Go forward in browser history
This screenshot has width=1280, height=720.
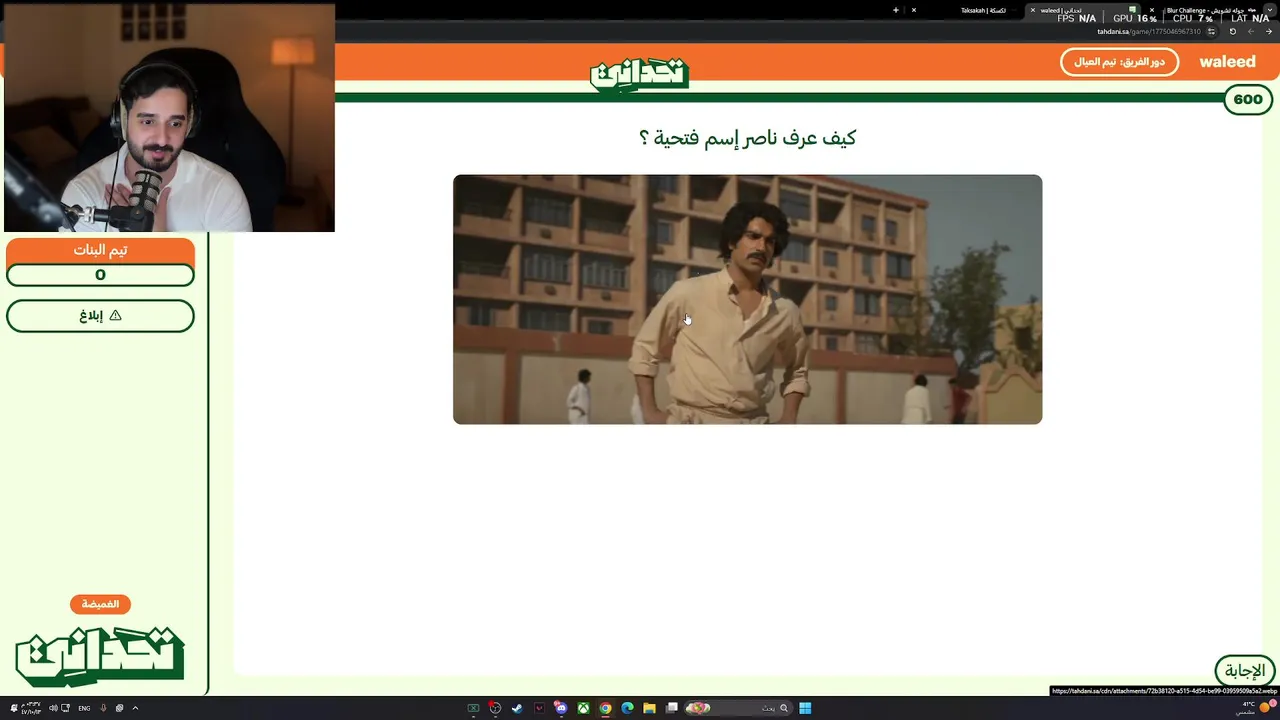coord(1269,31)
